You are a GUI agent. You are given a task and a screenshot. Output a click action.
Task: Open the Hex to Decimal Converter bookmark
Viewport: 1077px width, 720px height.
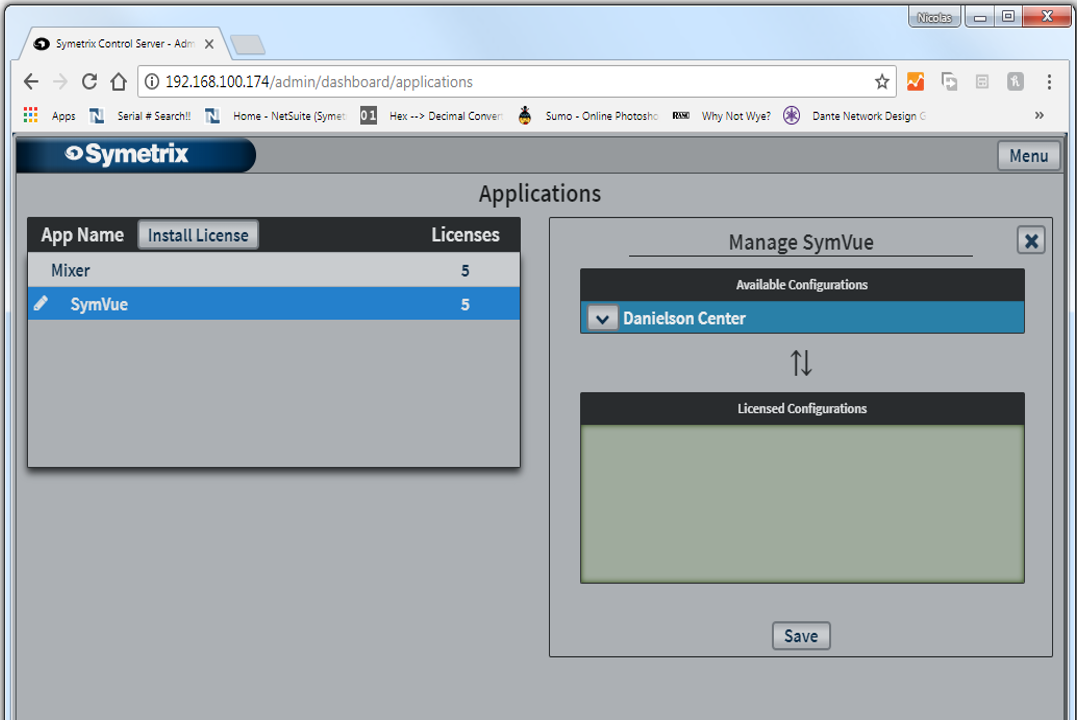tap(432, 115)
